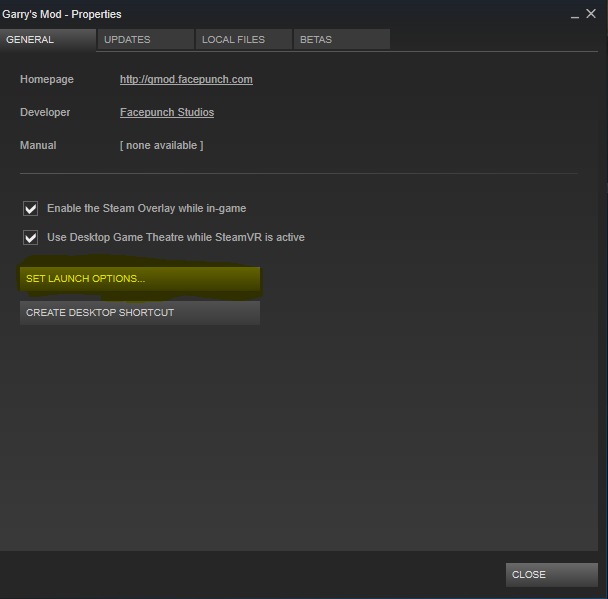
Task: Uncheck Use Desktop Game Theatre option
Action: pyautogui.click(x=31, y=238)
